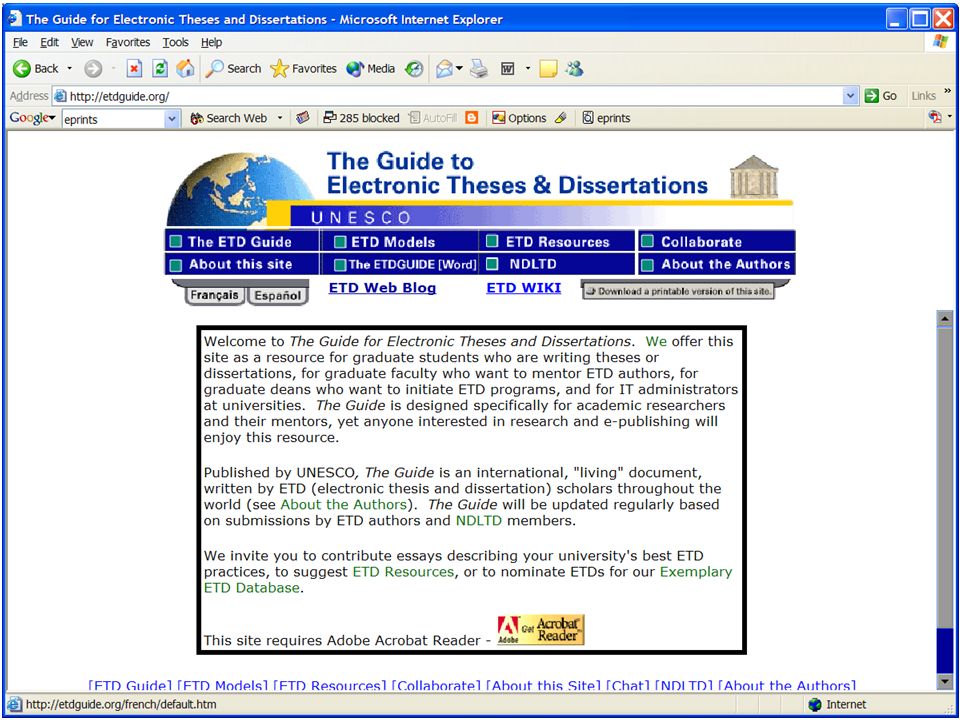Edit with Word icon in toolbar
The width and height of the screenshot is (960, 720).
point(508,69)
